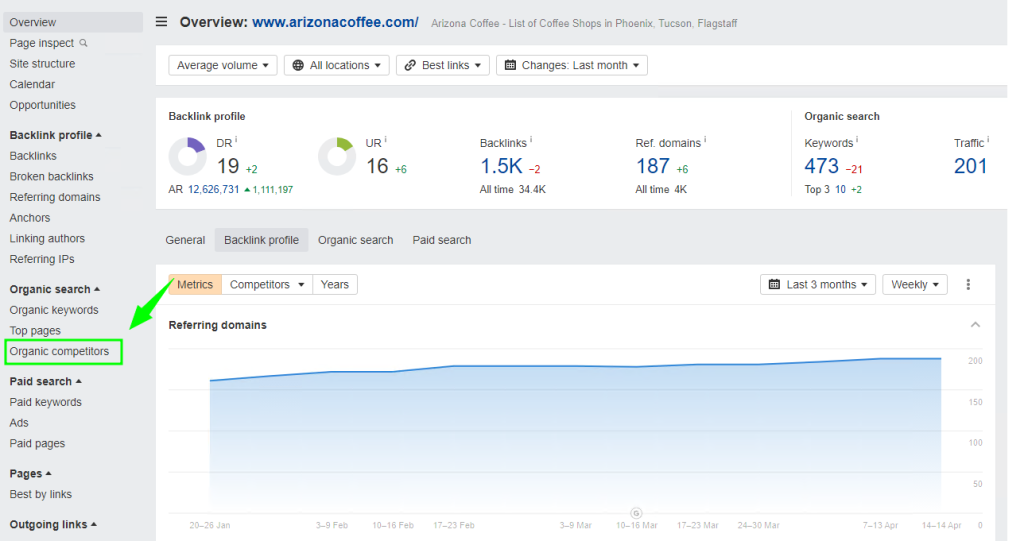The image size is (1024, 541).
Task: Click the search icon next to Page inspect
Action: click(84, 43)
